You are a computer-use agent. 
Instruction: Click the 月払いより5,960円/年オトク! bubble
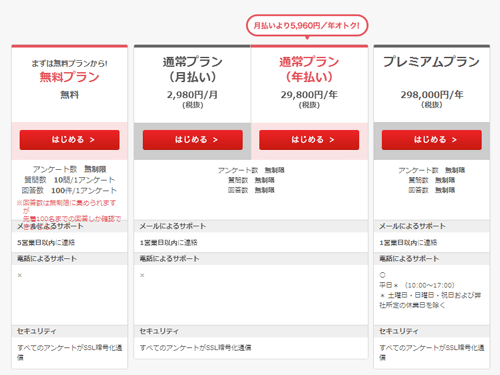pos(307,25)
